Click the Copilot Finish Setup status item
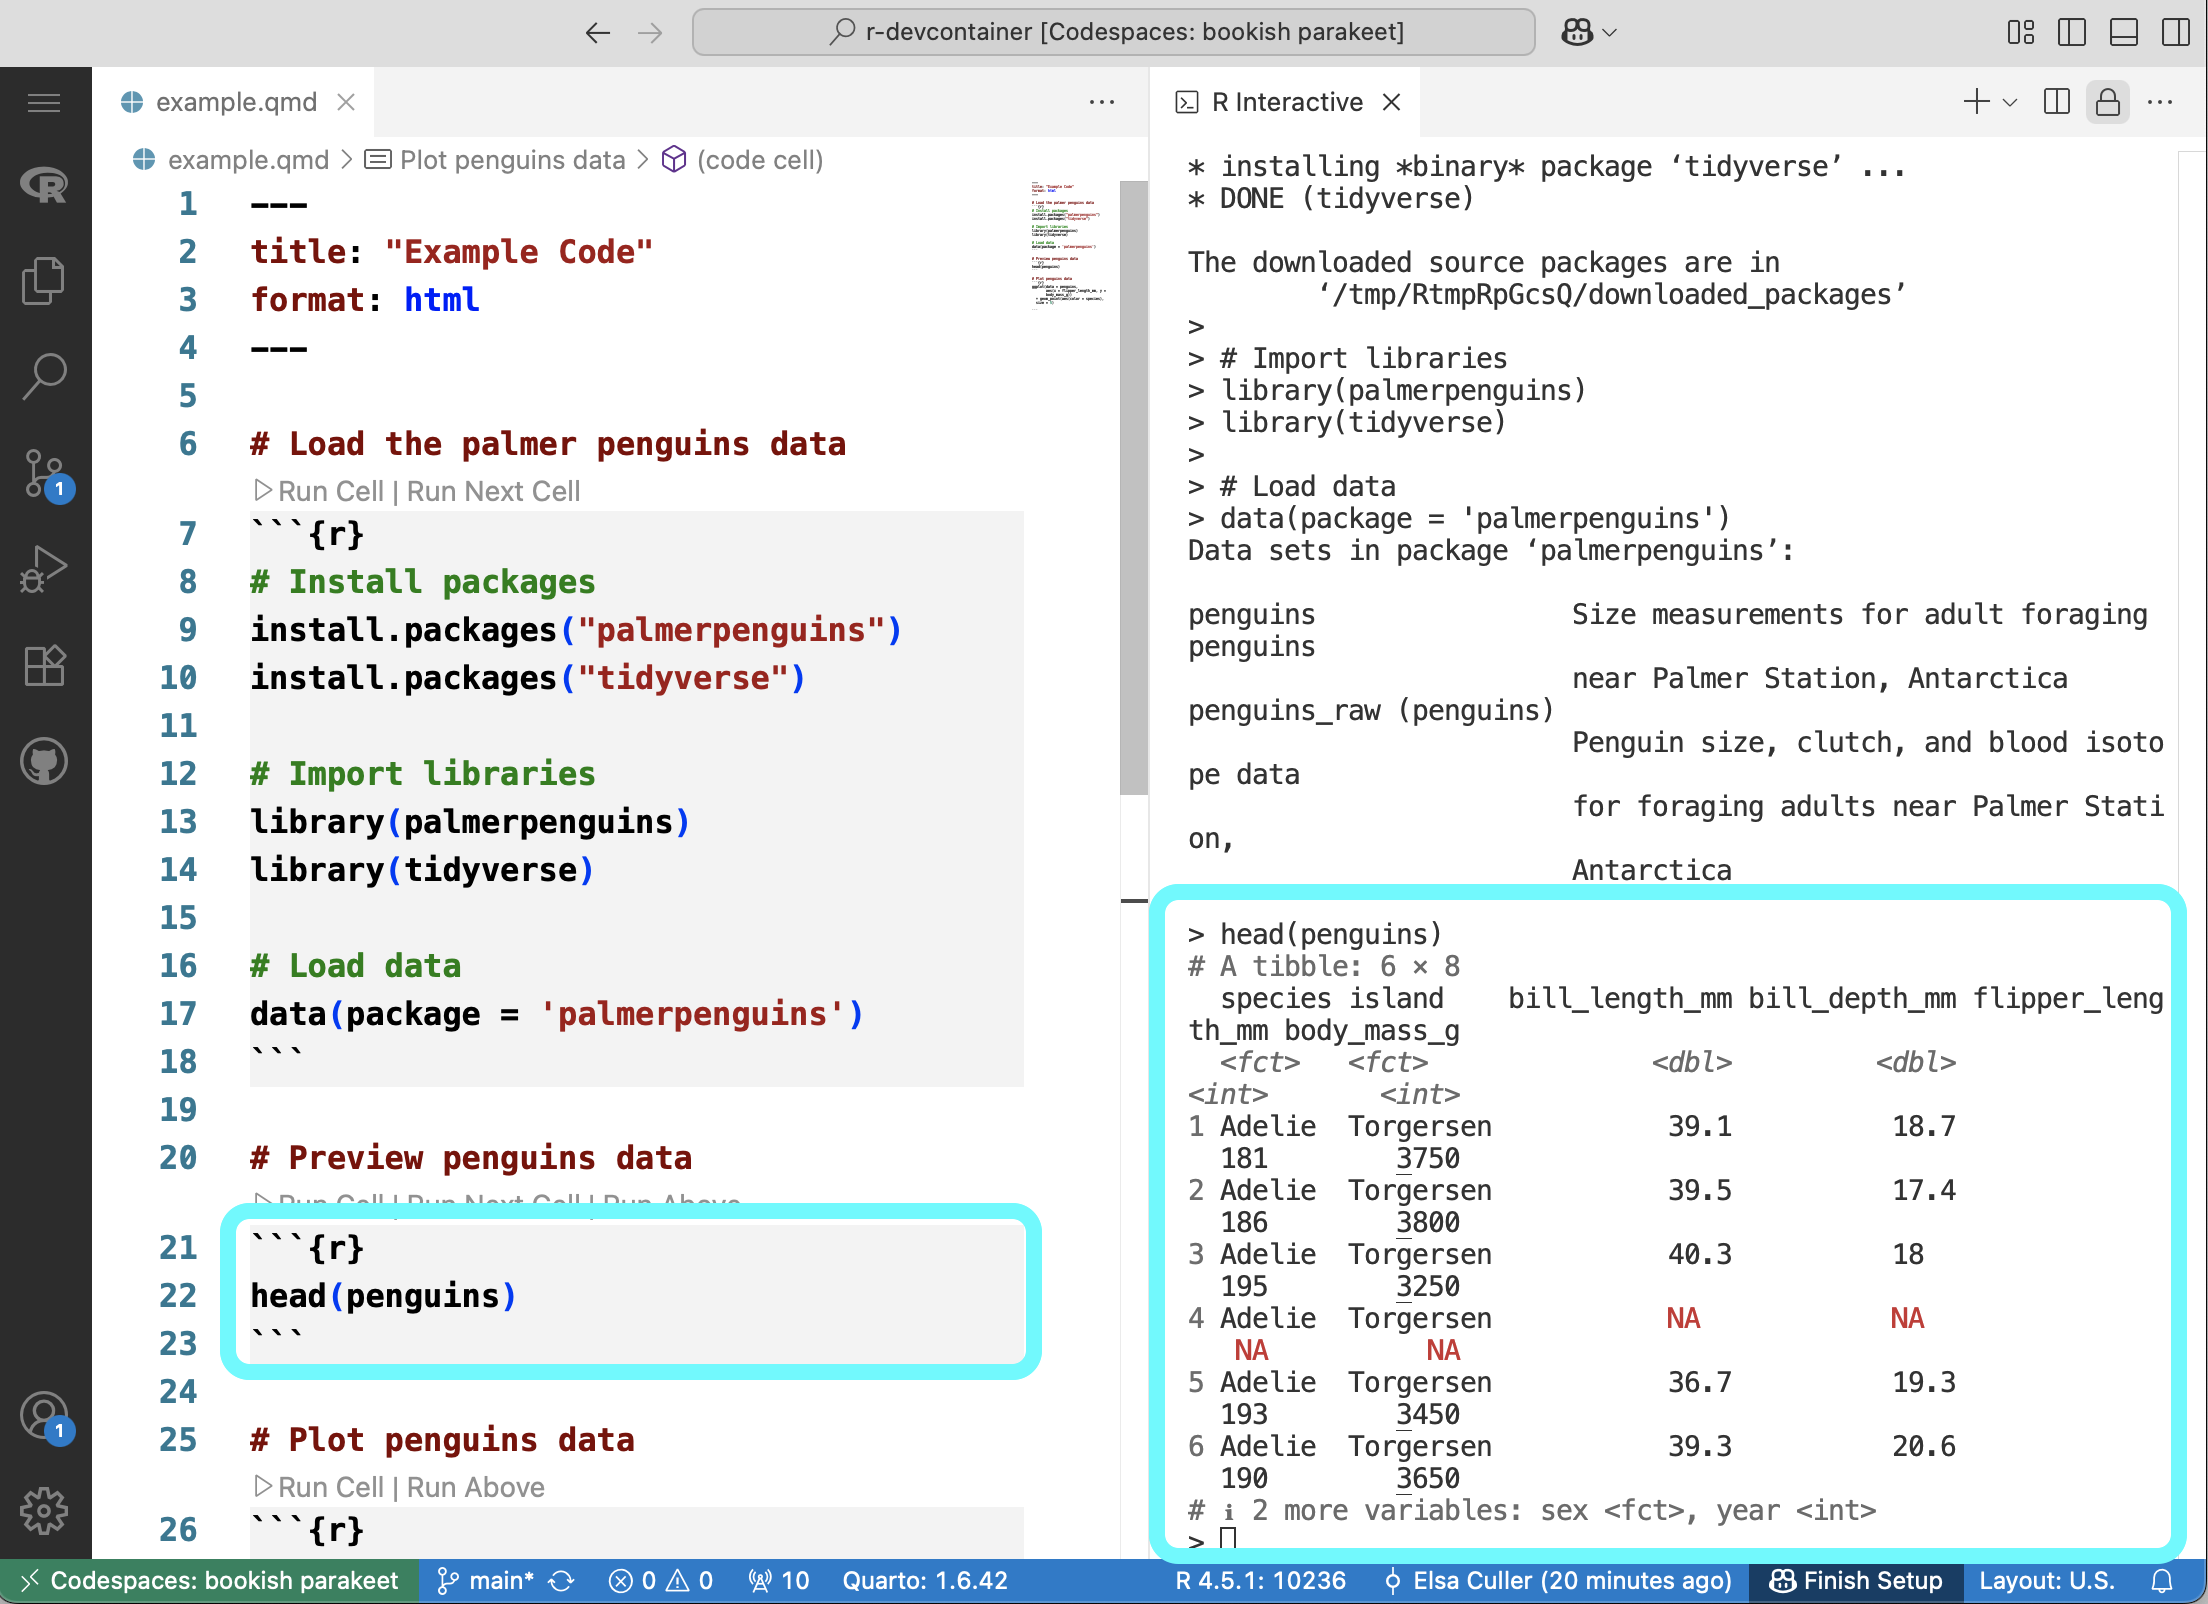Screen dimensions: 2208x1604 1856,1581
